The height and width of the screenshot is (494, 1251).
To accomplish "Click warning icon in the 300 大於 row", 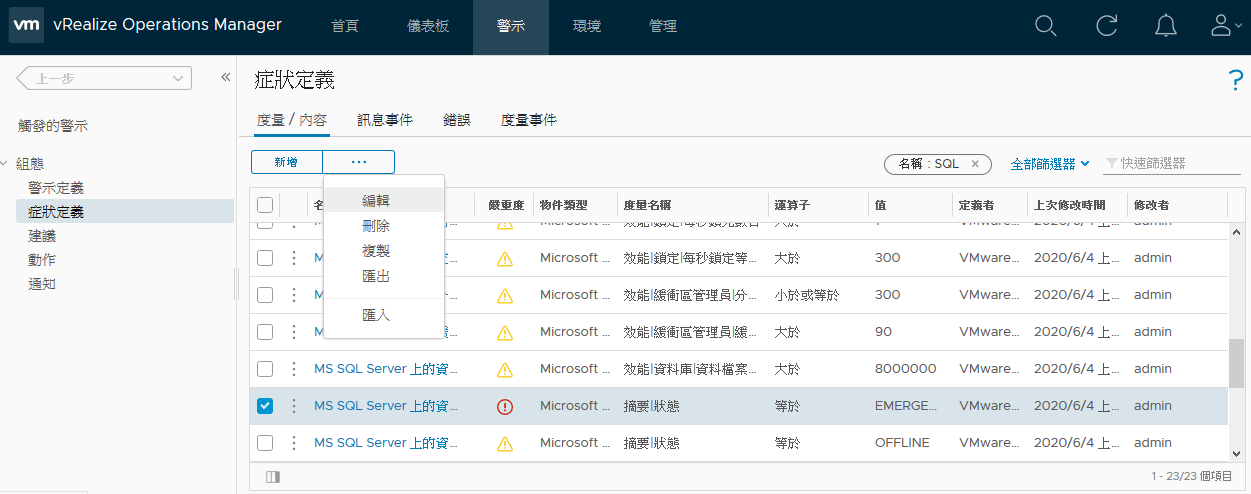I will tap(505, 258).
